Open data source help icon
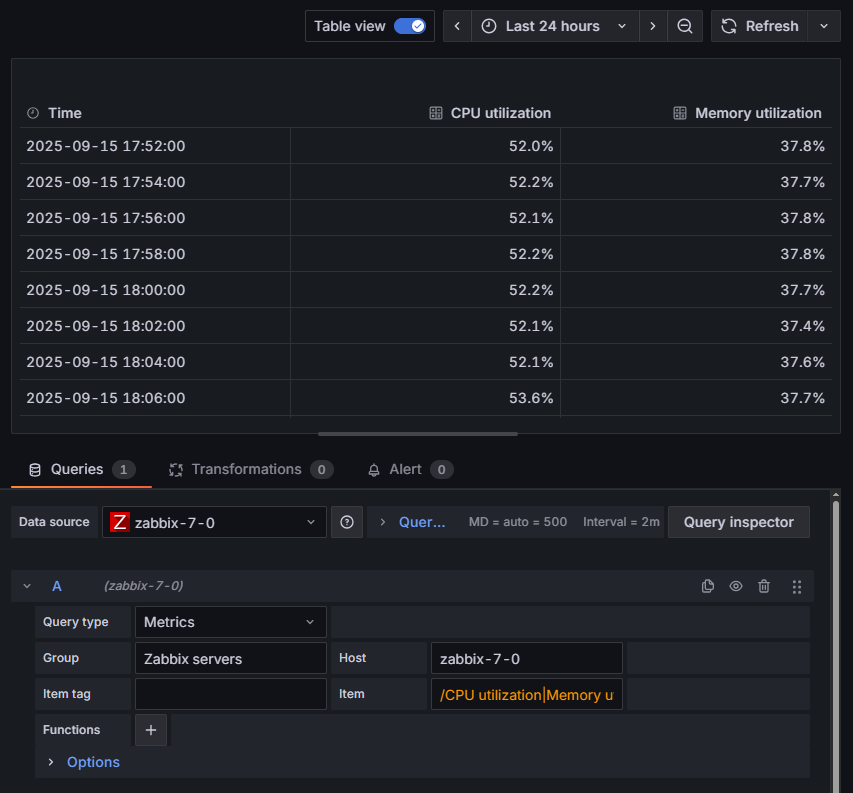Viewport: 853px width, 793px height. pyautogui.click(x=346, y=522)
